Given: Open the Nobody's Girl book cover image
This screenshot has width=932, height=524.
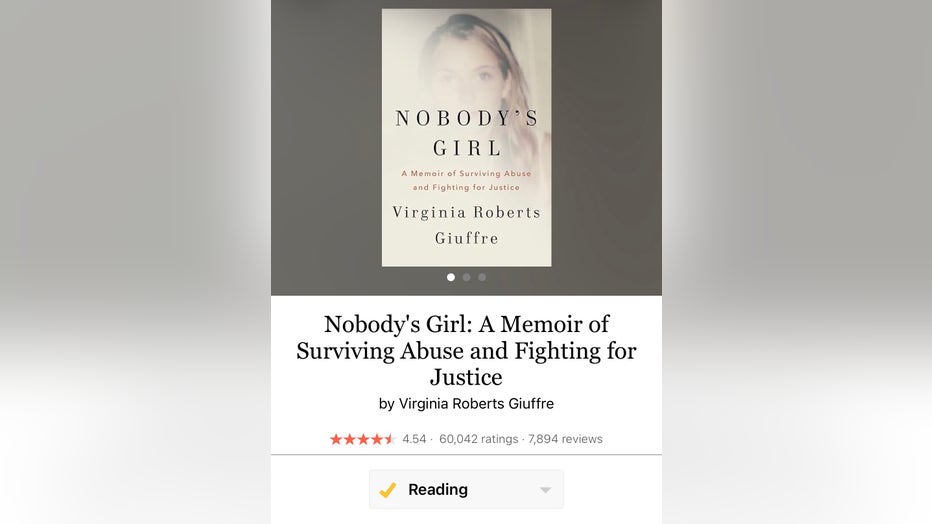Looking at the screenshot, I should click(x=467, y=137).
